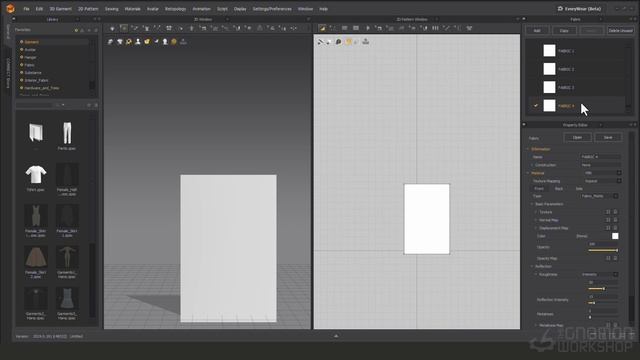Open the fabric Color swatch
This screenshot has width=640, height=360.
click(x=615, y=236)
